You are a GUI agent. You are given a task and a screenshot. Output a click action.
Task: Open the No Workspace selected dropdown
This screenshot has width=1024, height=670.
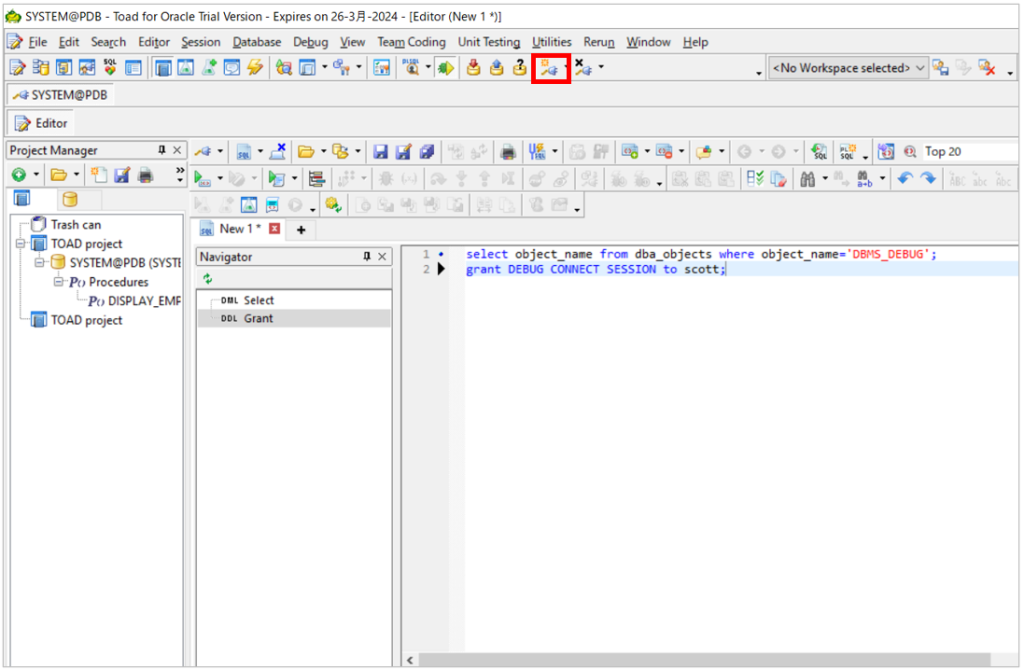pos(848,68)
